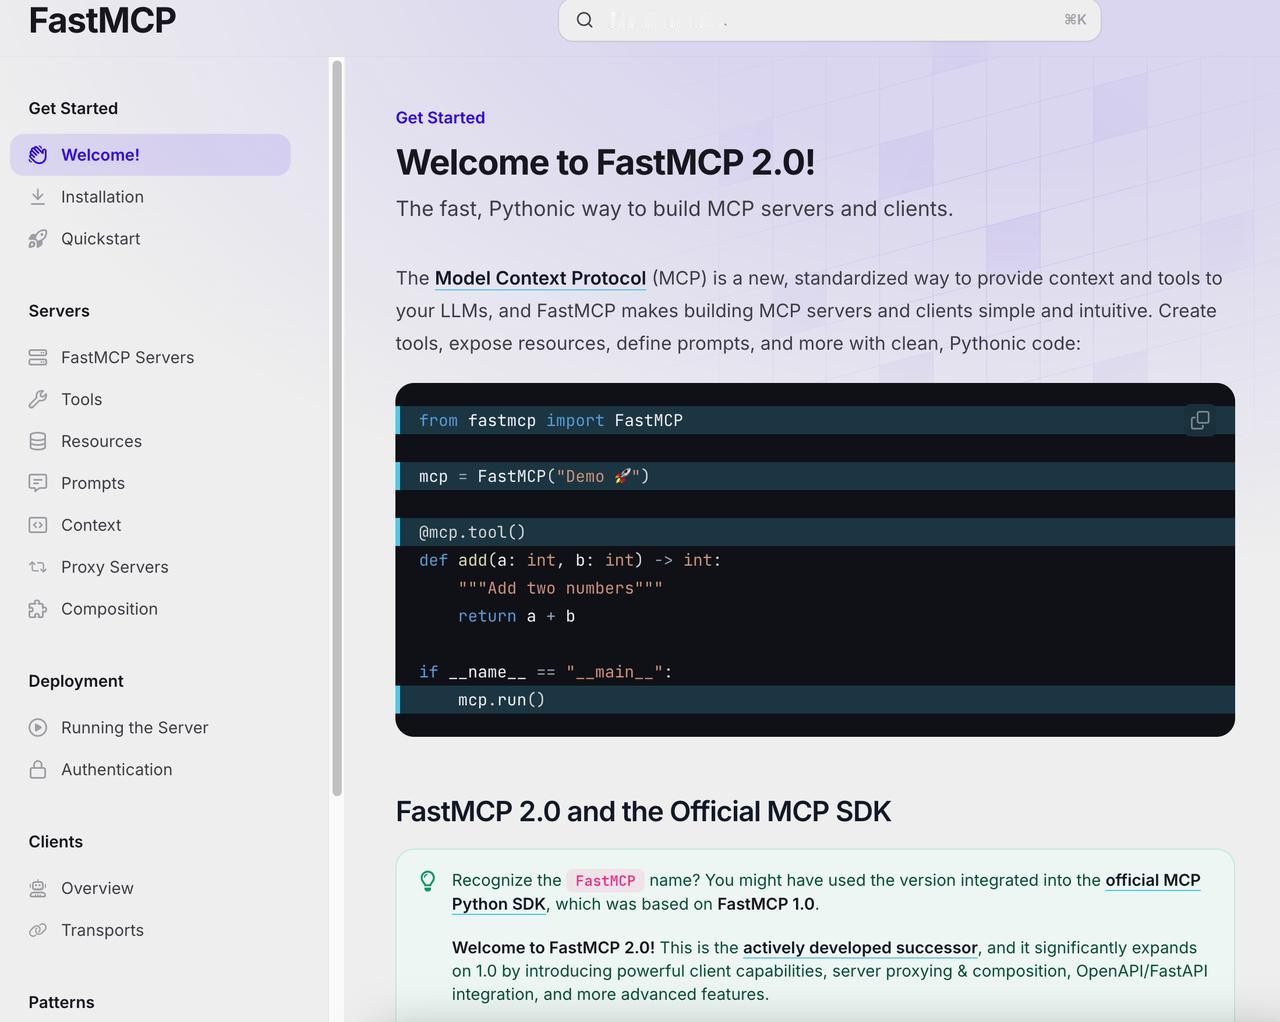
Task: Click the wrench icon beside Tools
Action: [x=38, y=399]
